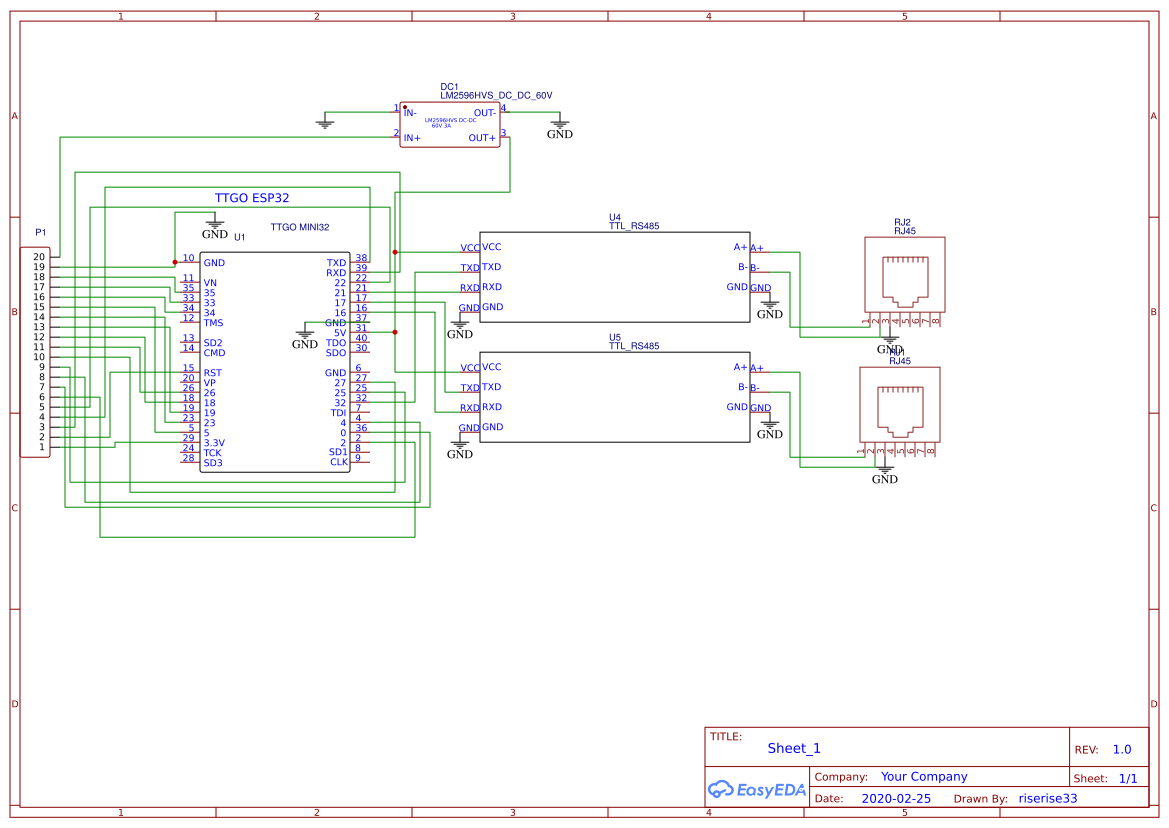Select the green wire from OUT+ of DC1
1169x828 pixels.
pos(512,165)
